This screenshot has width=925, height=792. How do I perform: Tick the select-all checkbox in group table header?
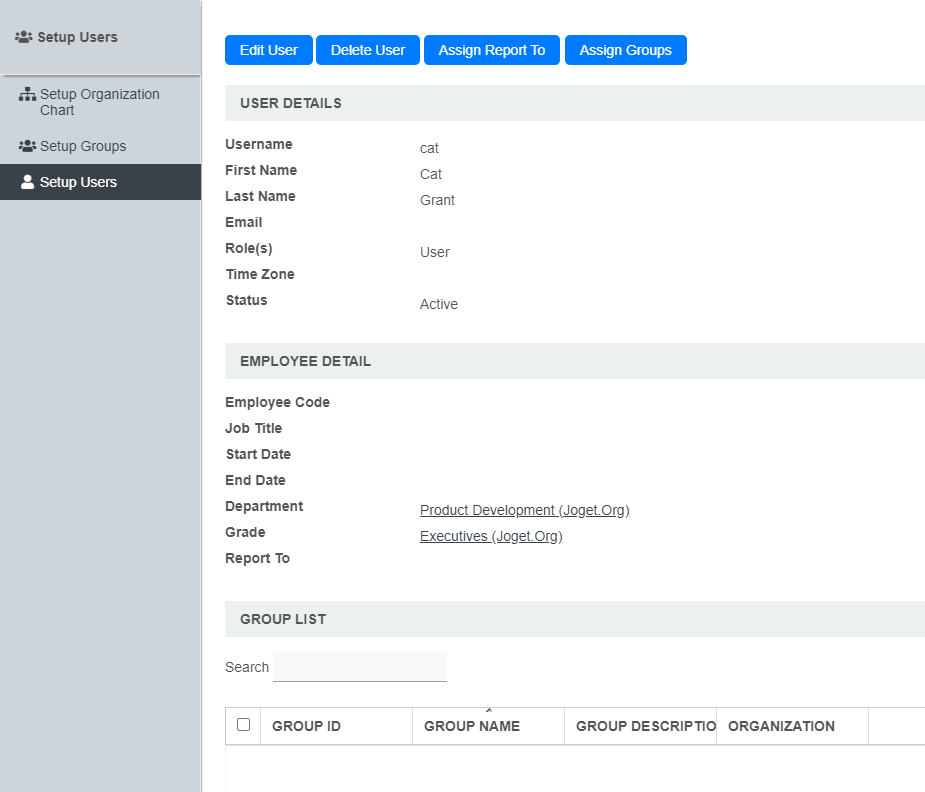(243, 725)
